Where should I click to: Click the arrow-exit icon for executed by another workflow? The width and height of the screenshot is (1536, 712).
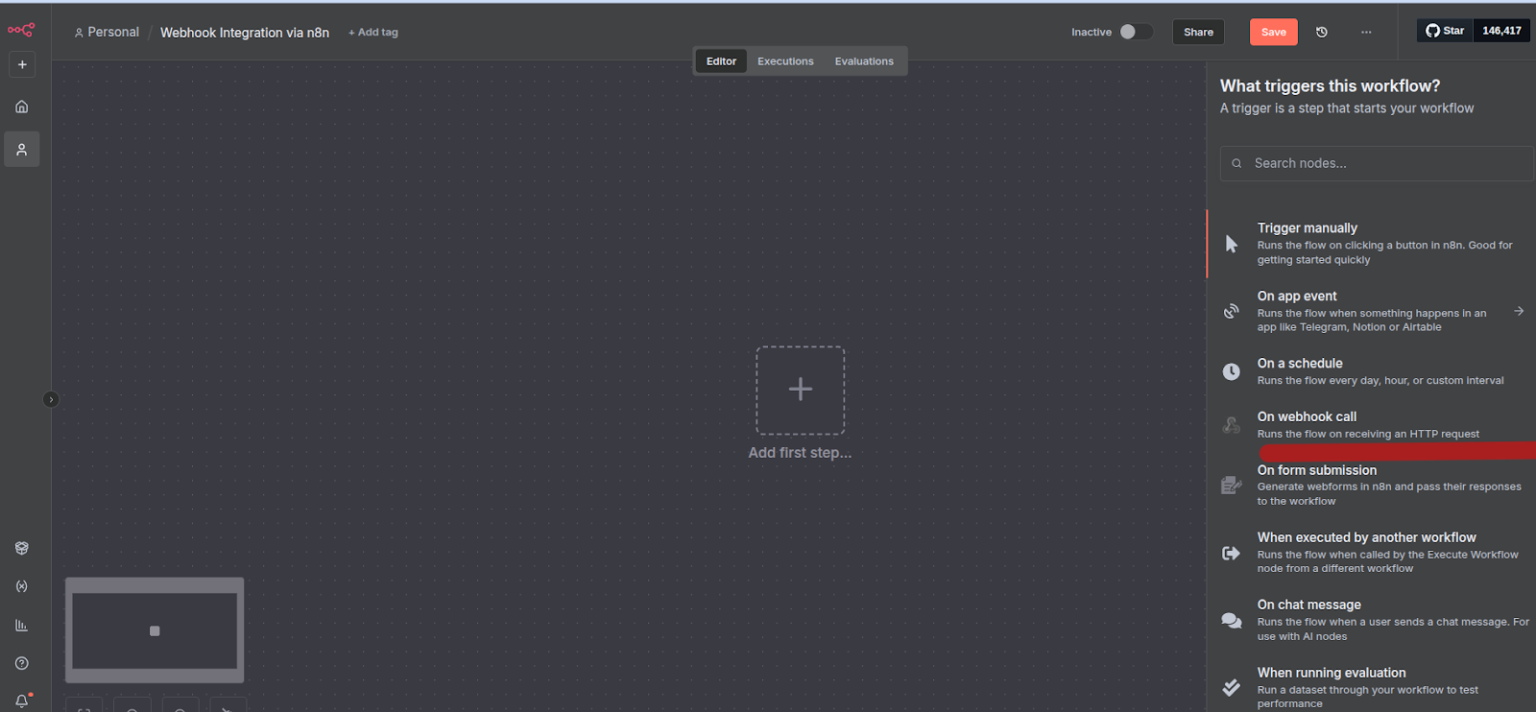pyautogui.click(x=1231, y=553)
